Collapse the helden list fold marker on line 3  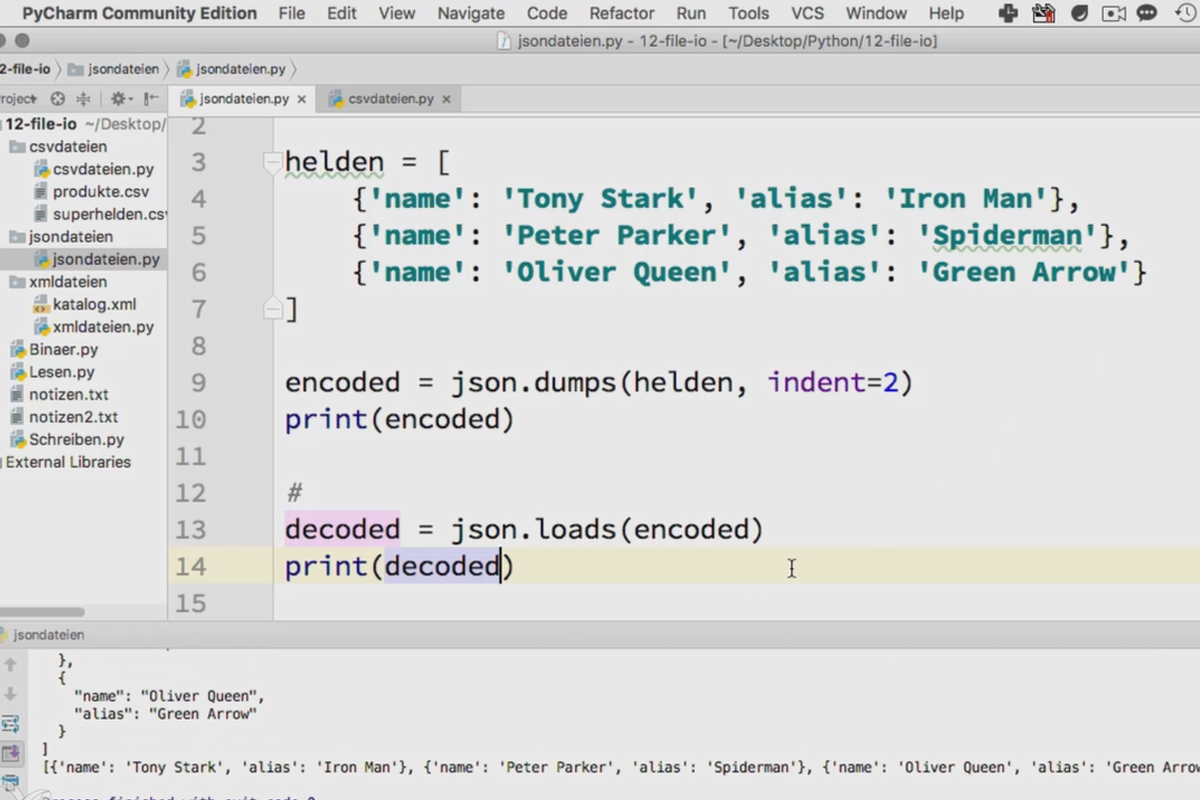pos(272,162)
